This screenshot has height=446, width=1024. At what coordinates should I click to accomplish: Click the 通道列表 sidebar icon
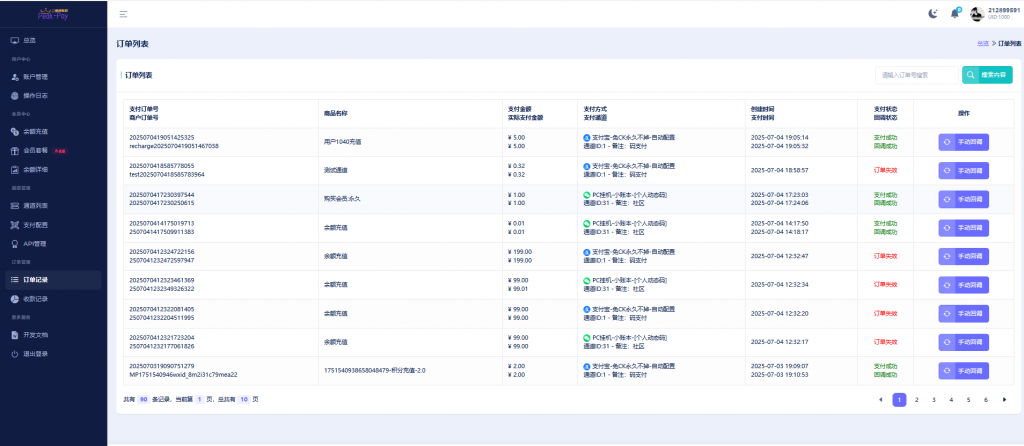[14, 205]
